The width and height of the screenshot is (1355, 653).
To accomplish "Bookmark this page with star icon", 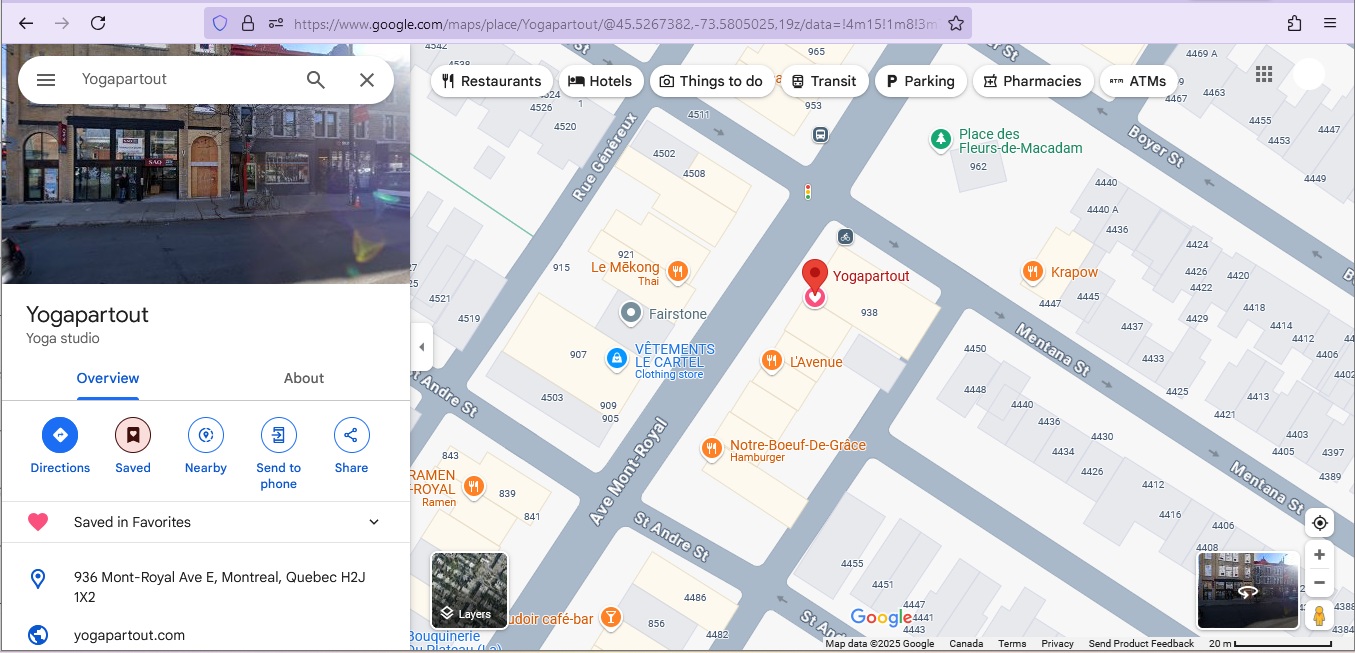I will [956, 23].
